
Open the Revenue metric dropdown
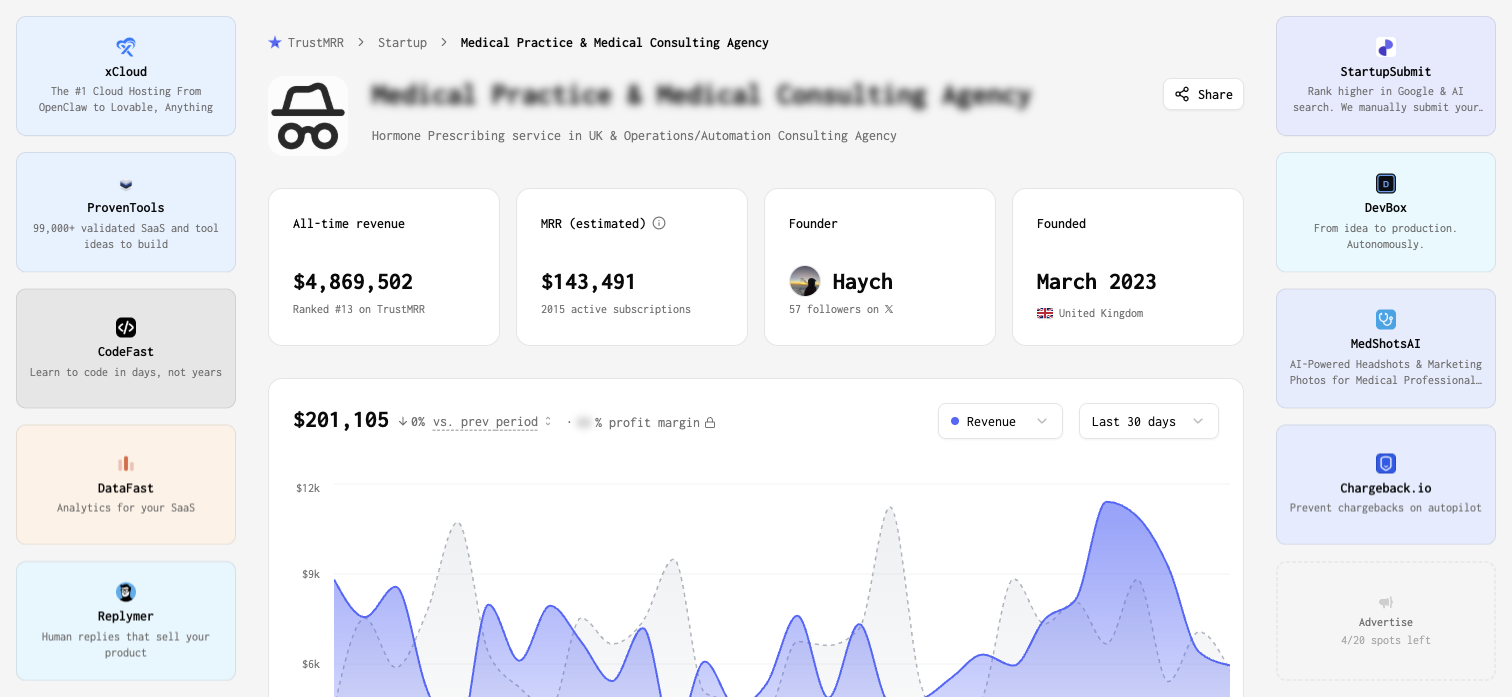click(x=999, y=421)
